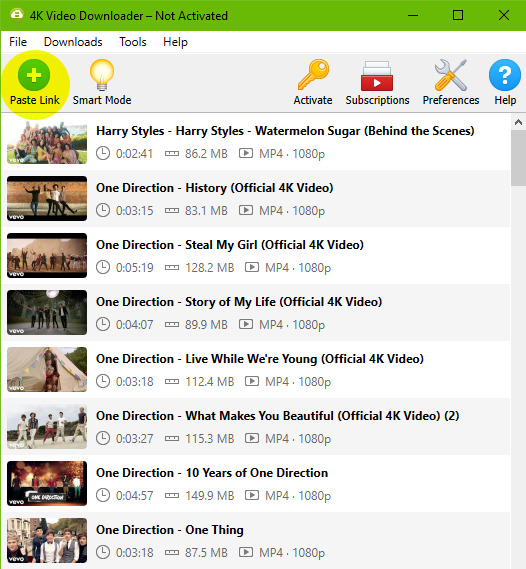This screenshot has width=526, height=569.
Task: Click video format icon in History row
Action: (x=246, y=210)
